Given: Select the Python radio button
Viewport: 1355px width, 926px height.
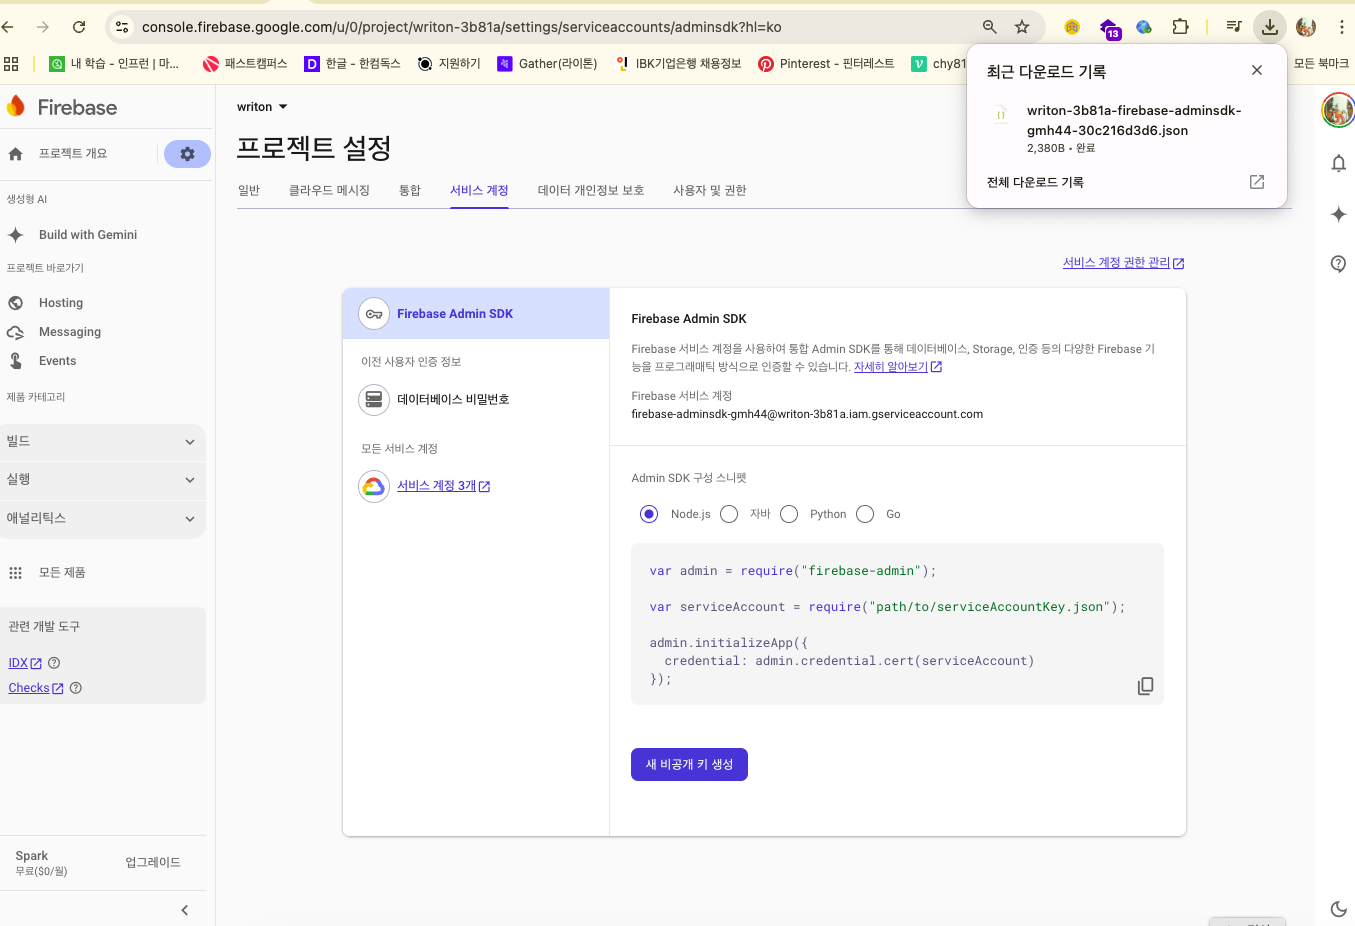Looking at the screenshot, I should point(789,514).
